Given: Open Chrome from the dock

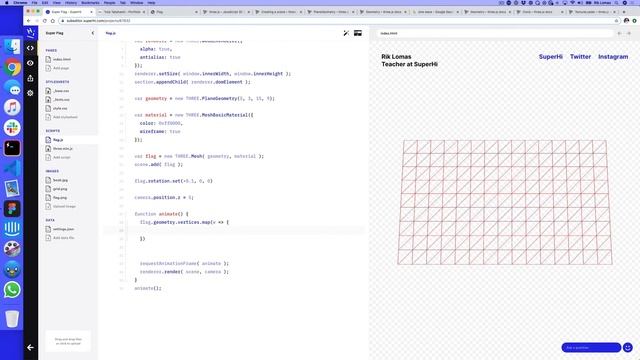Looking at the screenshot, I should point(12,67).
